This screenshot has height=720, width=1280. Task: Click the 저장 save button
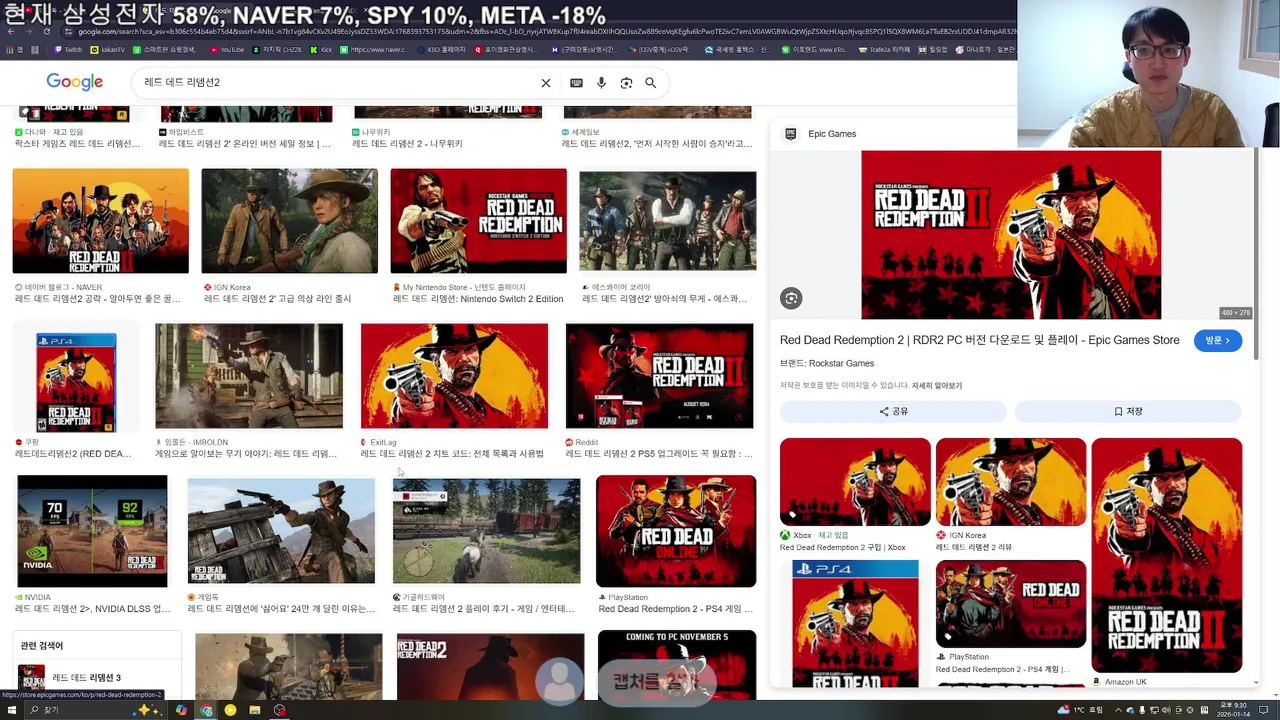click(x=1128, y=411)
